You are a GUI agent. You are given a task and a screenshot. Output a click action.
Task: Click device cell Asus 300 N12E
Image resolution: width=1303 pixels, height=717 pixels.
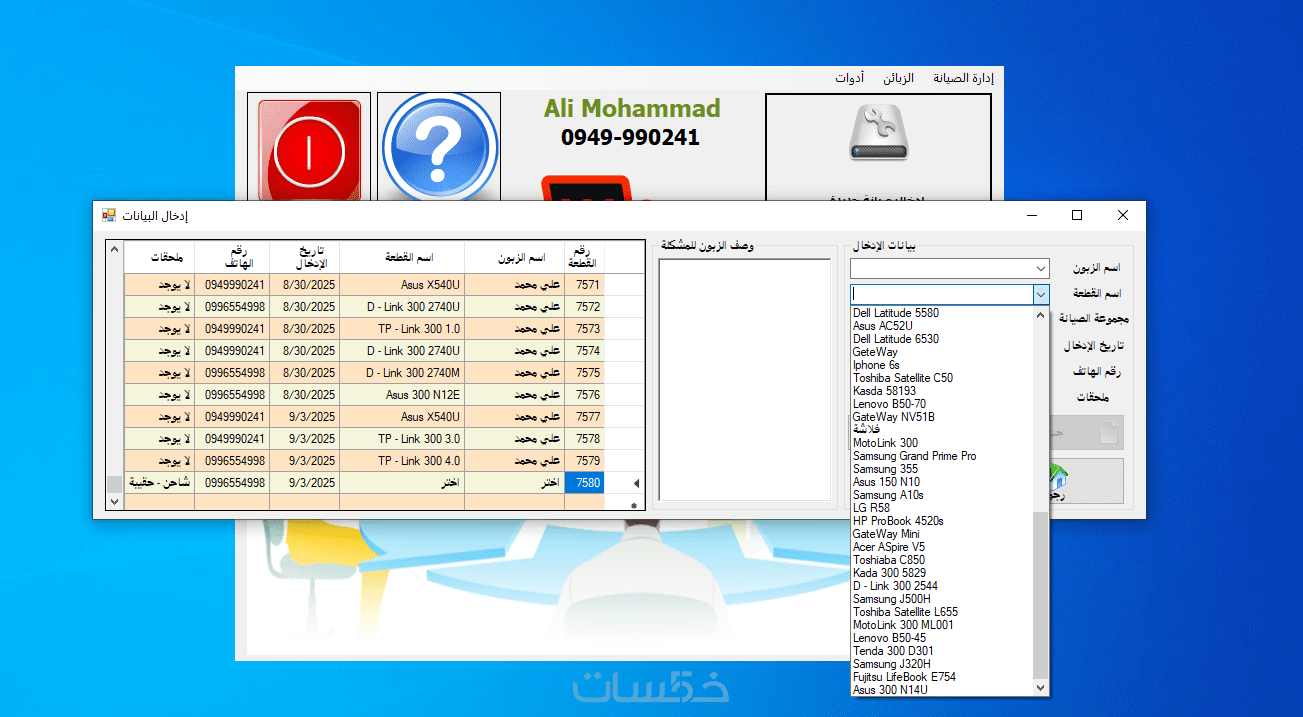(402, 395)
